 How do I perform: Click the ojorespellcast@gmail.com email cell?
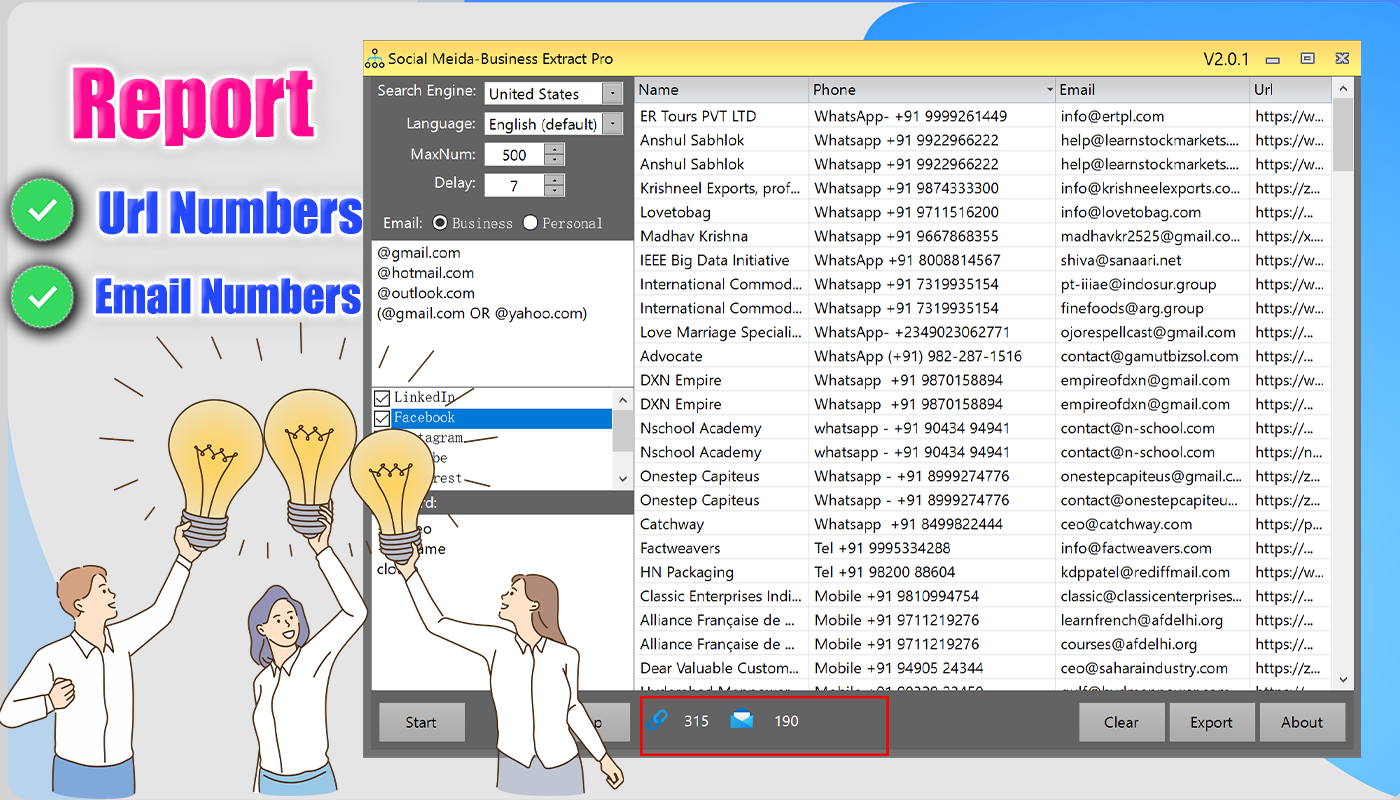pyautogui.click(x=1152, y=332)
